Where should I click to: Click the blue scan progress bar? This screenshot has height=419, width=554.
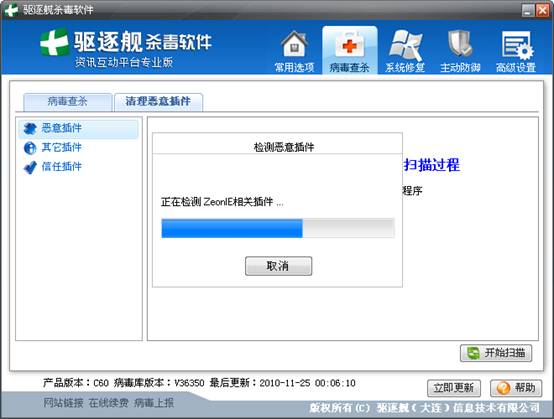click(278, 228)
